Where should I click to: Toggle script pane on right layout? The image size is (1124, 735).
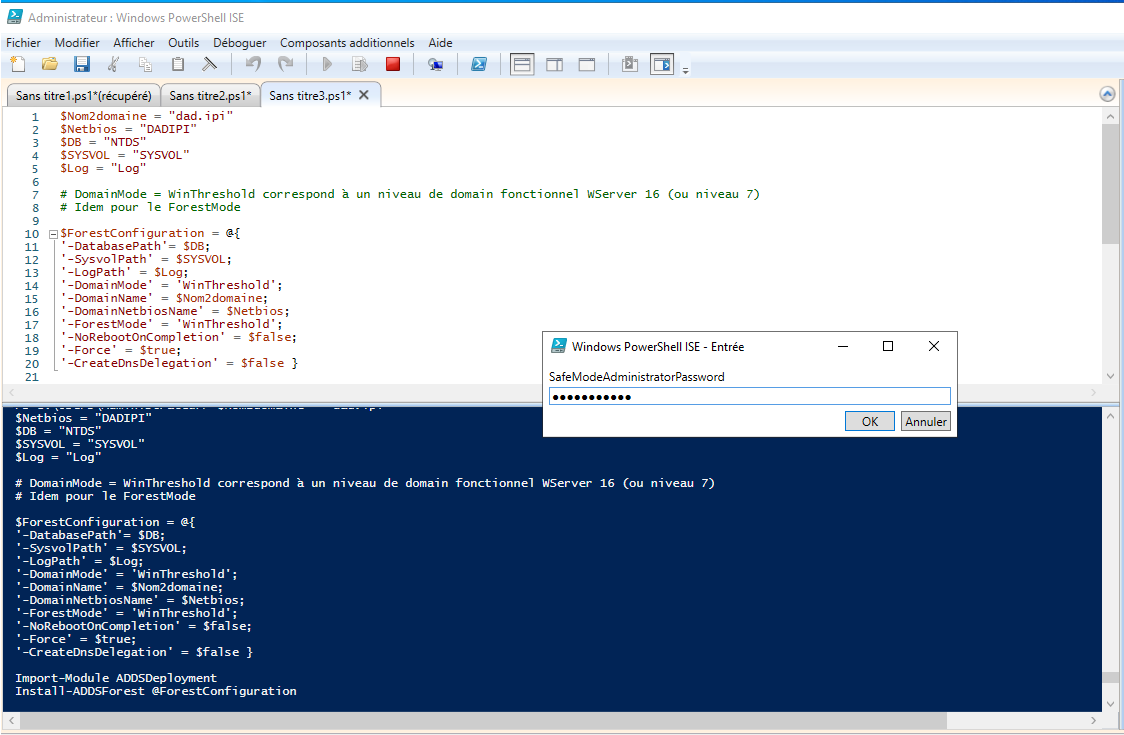coord(555,65)
